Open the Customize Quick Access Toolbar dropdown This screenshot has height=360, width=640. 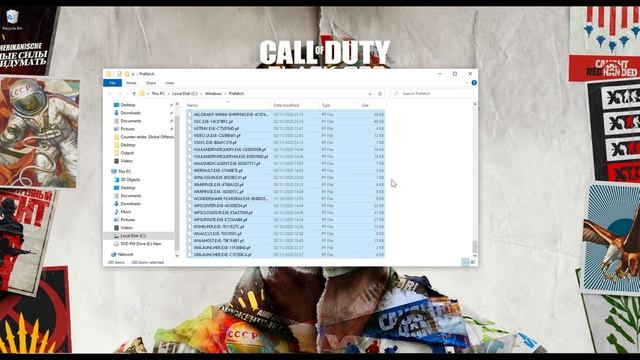pos(133,74)
